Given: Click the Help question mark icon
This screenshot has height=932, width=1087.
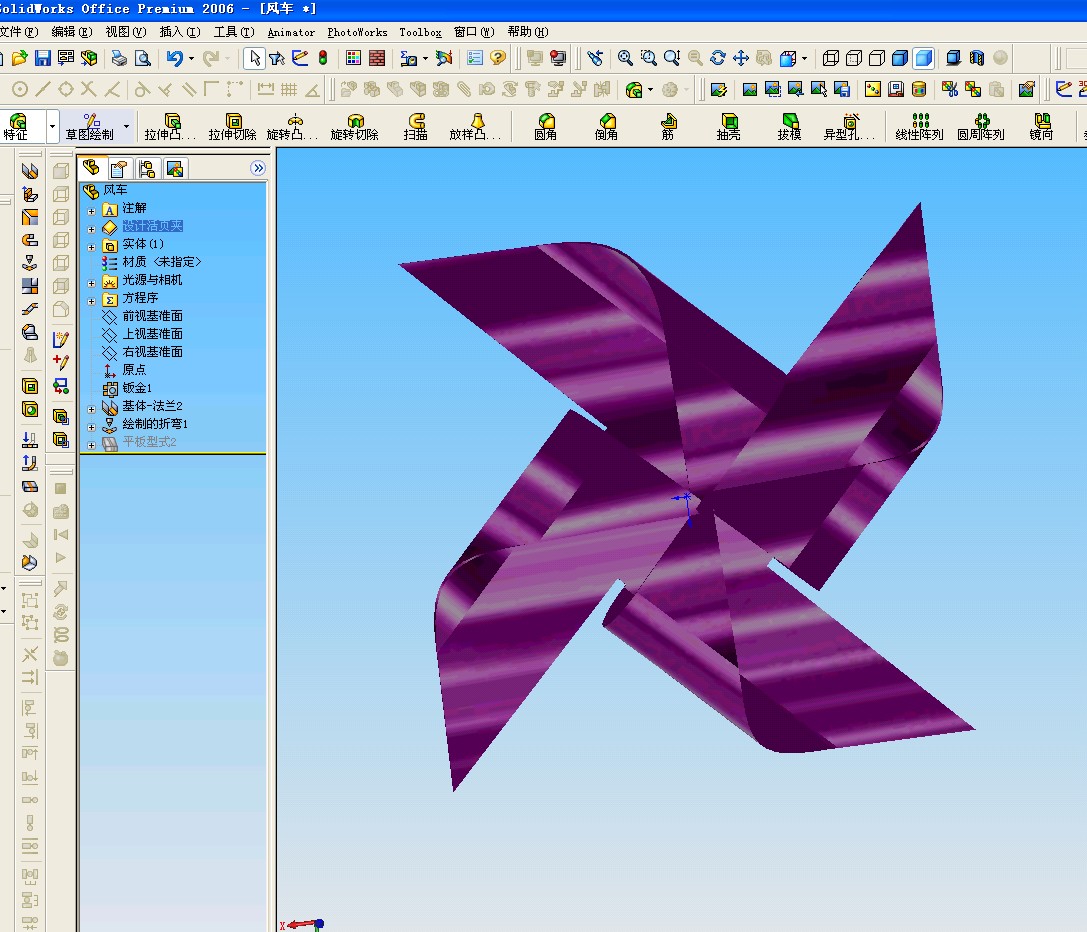Looking at the screenshot, I should point(498,58).
